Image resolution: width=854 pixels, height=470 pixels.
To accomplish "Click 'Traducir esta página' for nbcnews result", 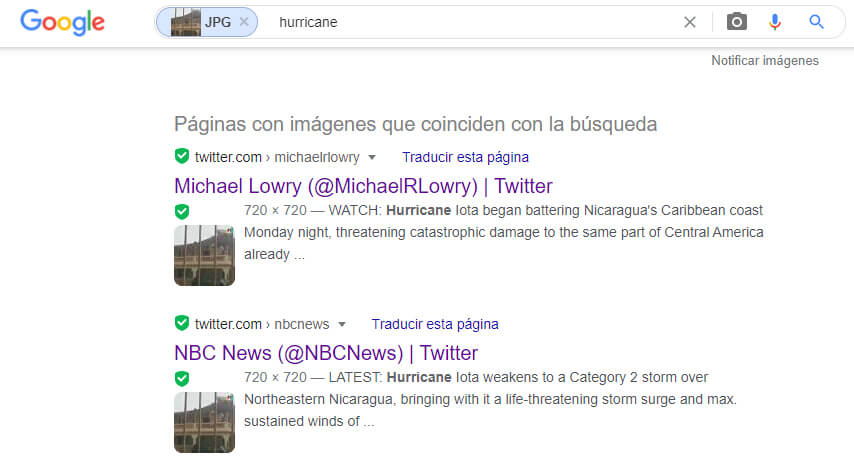I will [x=435, y=325].
